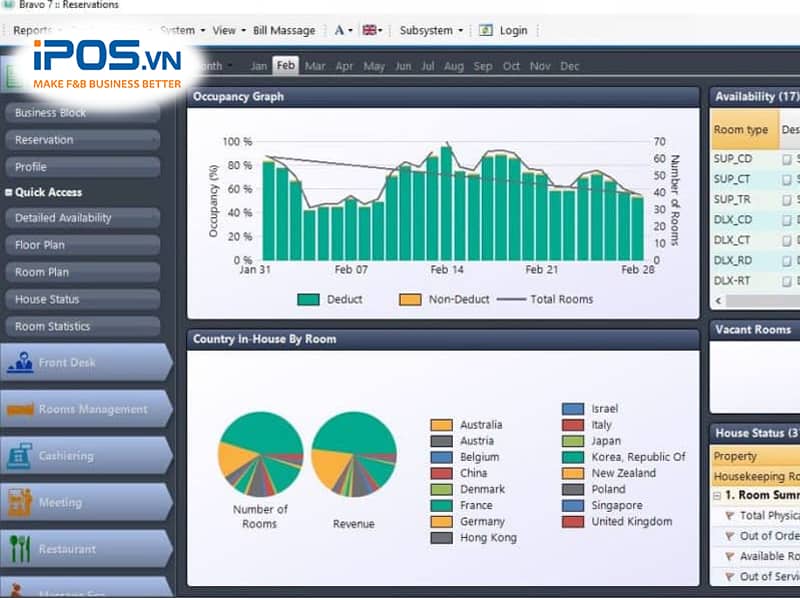This screenshot has width=800, height=600.
Task: Open the Front Desk module icon
Action: tap(20, 363)
